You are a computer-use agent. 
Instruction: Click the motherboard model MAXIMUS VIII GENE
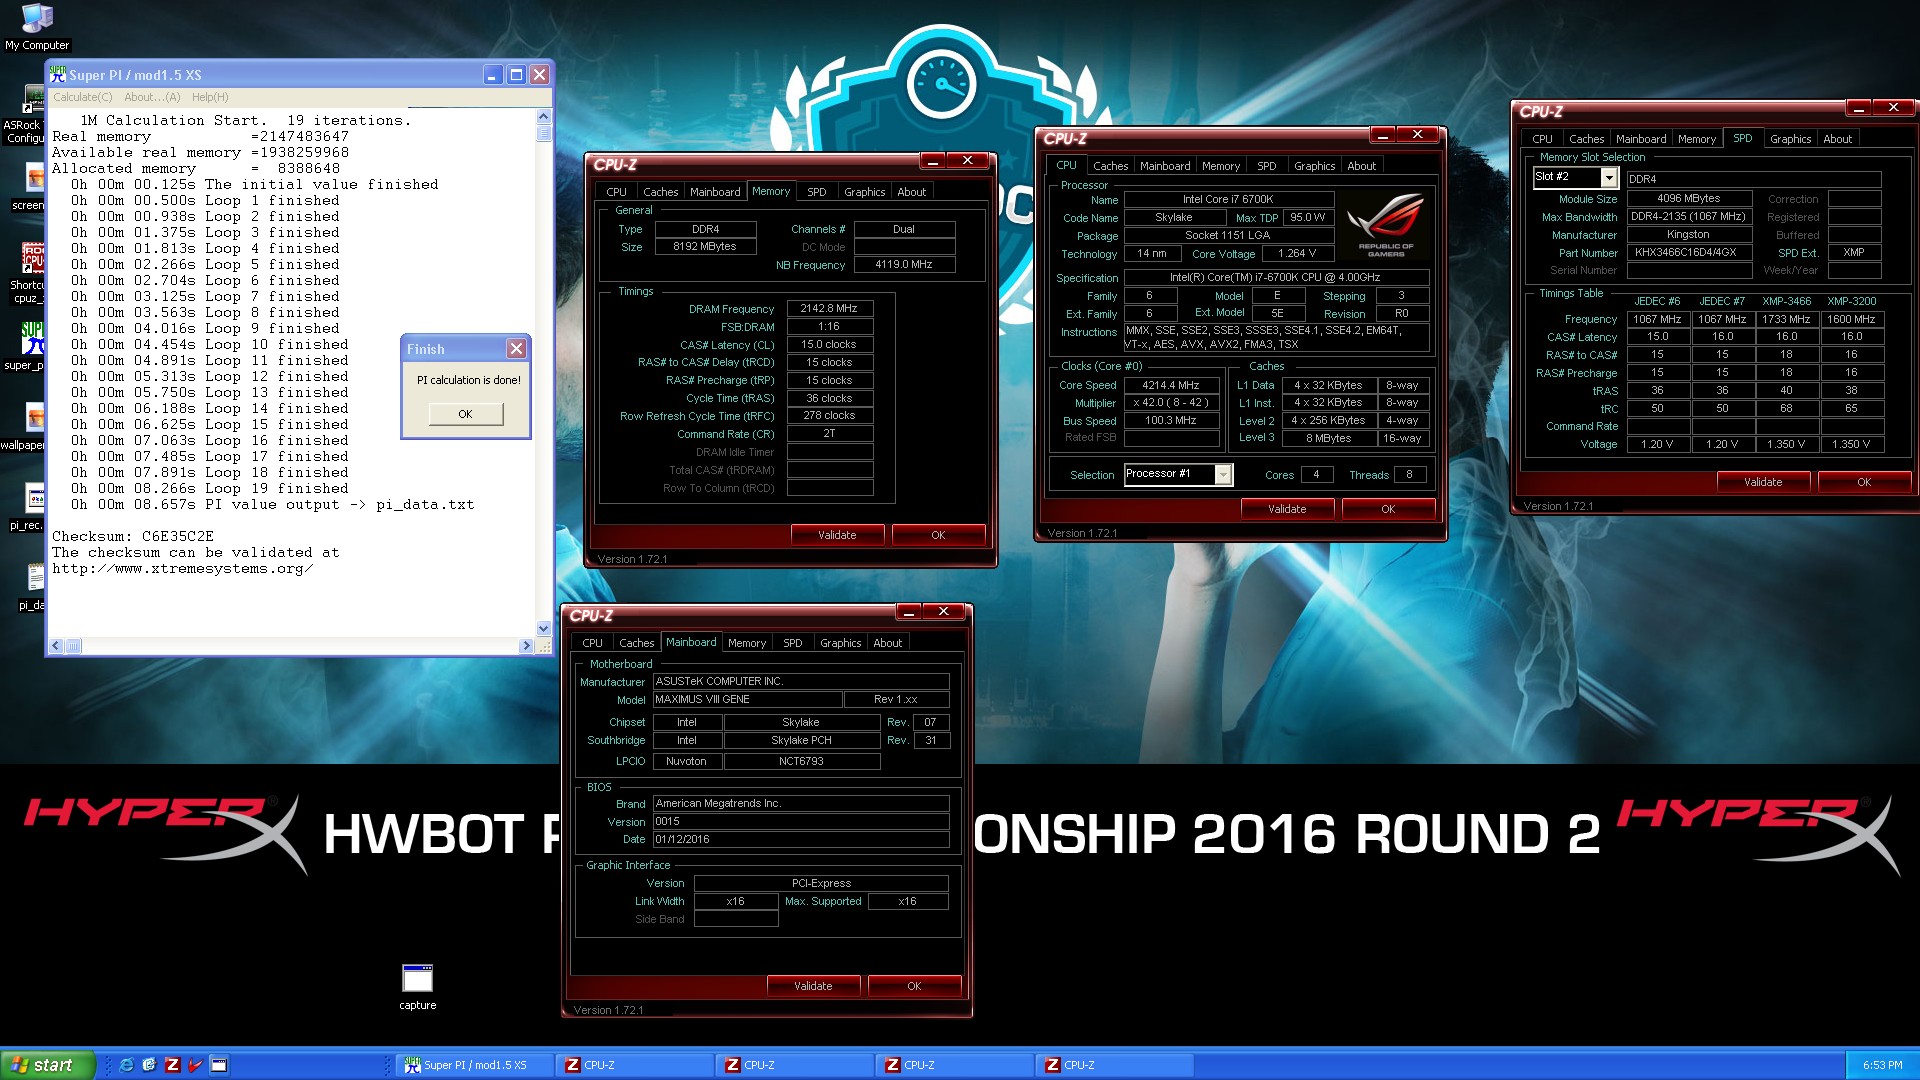pyautogui.click(x=747, y=700)
